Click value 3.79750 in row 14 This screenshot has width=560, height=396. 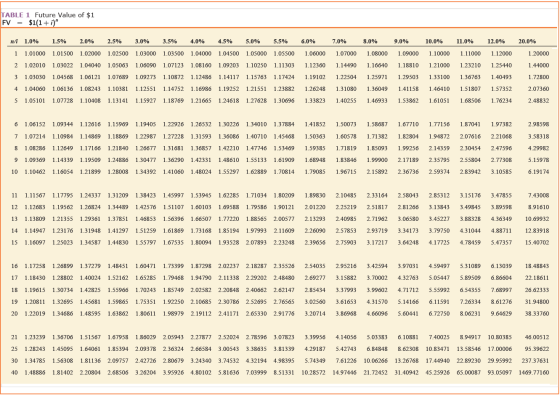(x=439, y=231)
